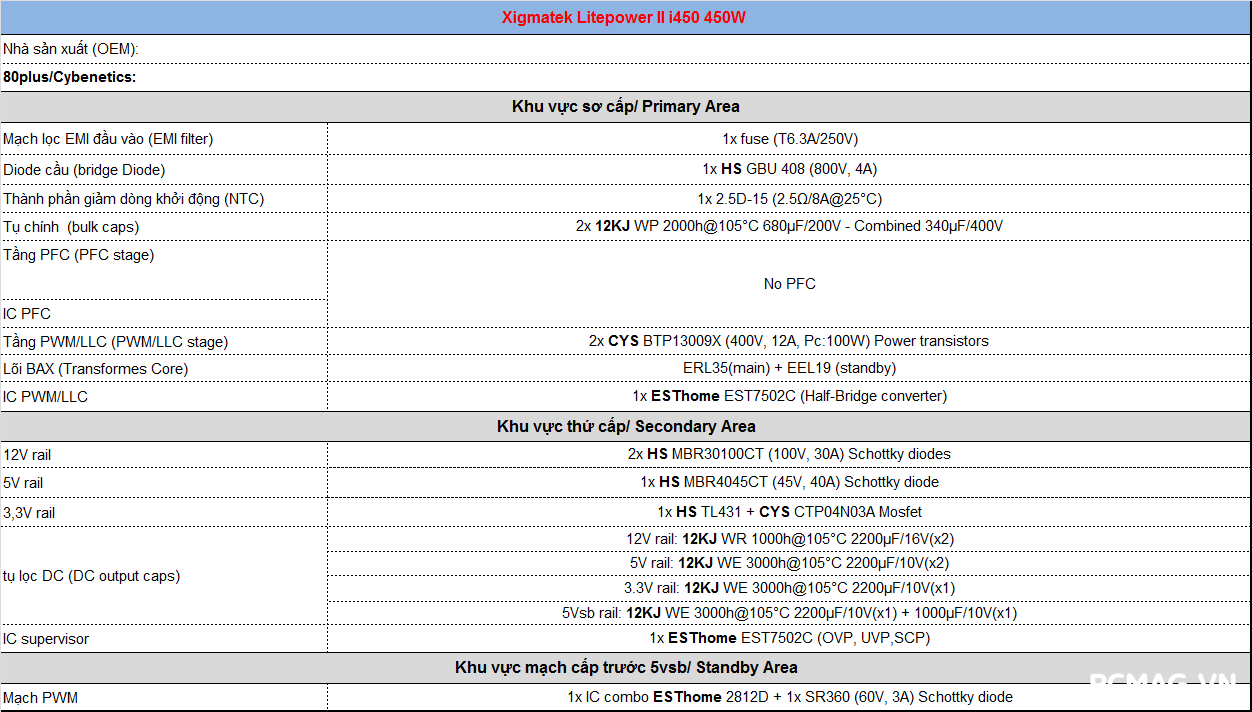Click the 5V rail 12KJ WE 2200µF/10V(x2) cell

(x=789, y=563)
